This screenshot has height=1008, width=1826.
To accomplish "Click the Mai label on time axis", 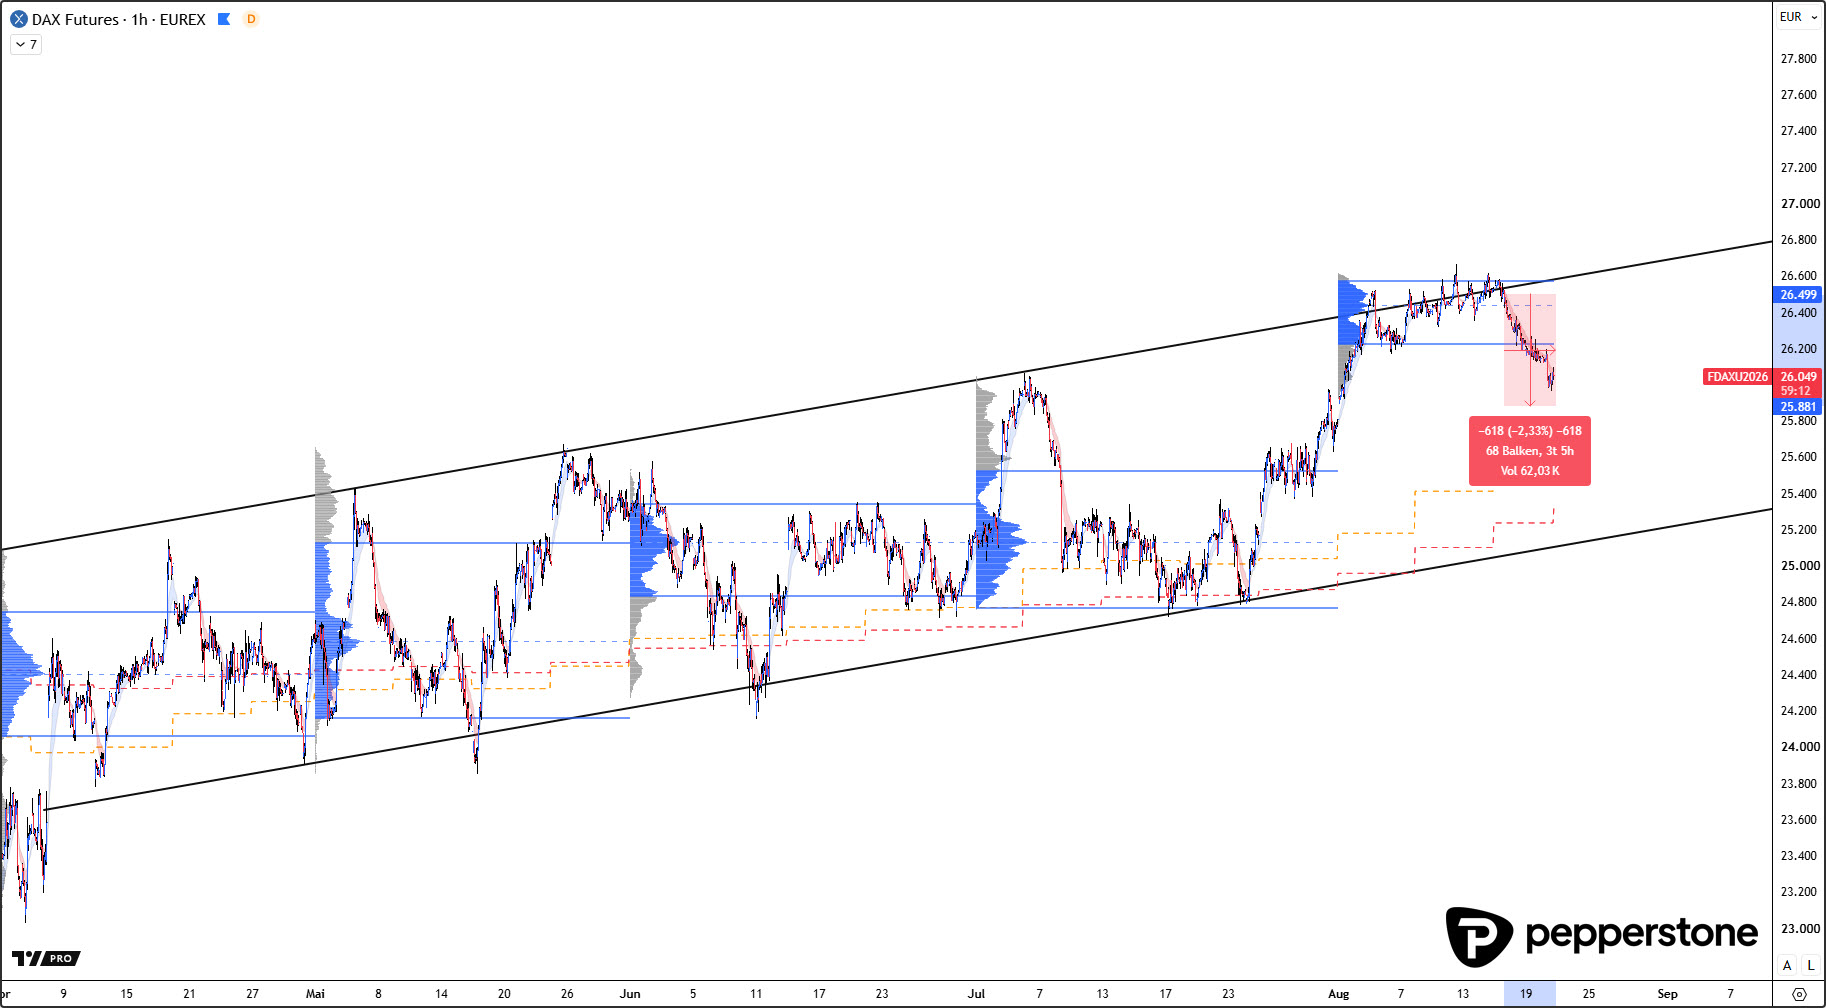I will click(315, 994).
